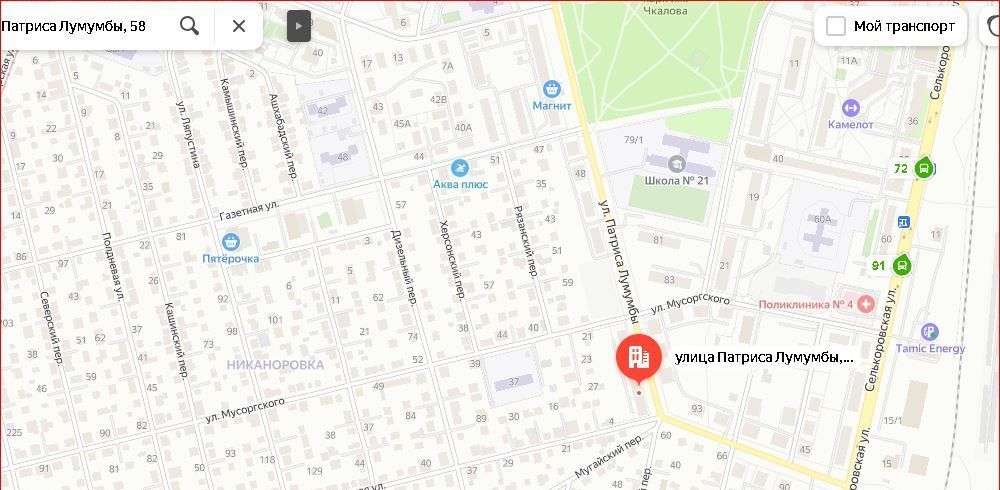Open the Магнит store icon
This screenshot has height=490, width=1000.
[x=552, y=89]
